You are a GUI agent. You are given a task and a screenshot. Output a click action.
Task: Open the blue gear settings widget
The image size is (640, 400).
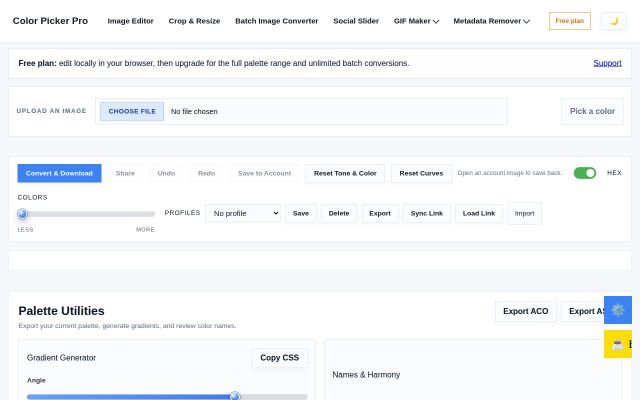(x=618, y=310)
